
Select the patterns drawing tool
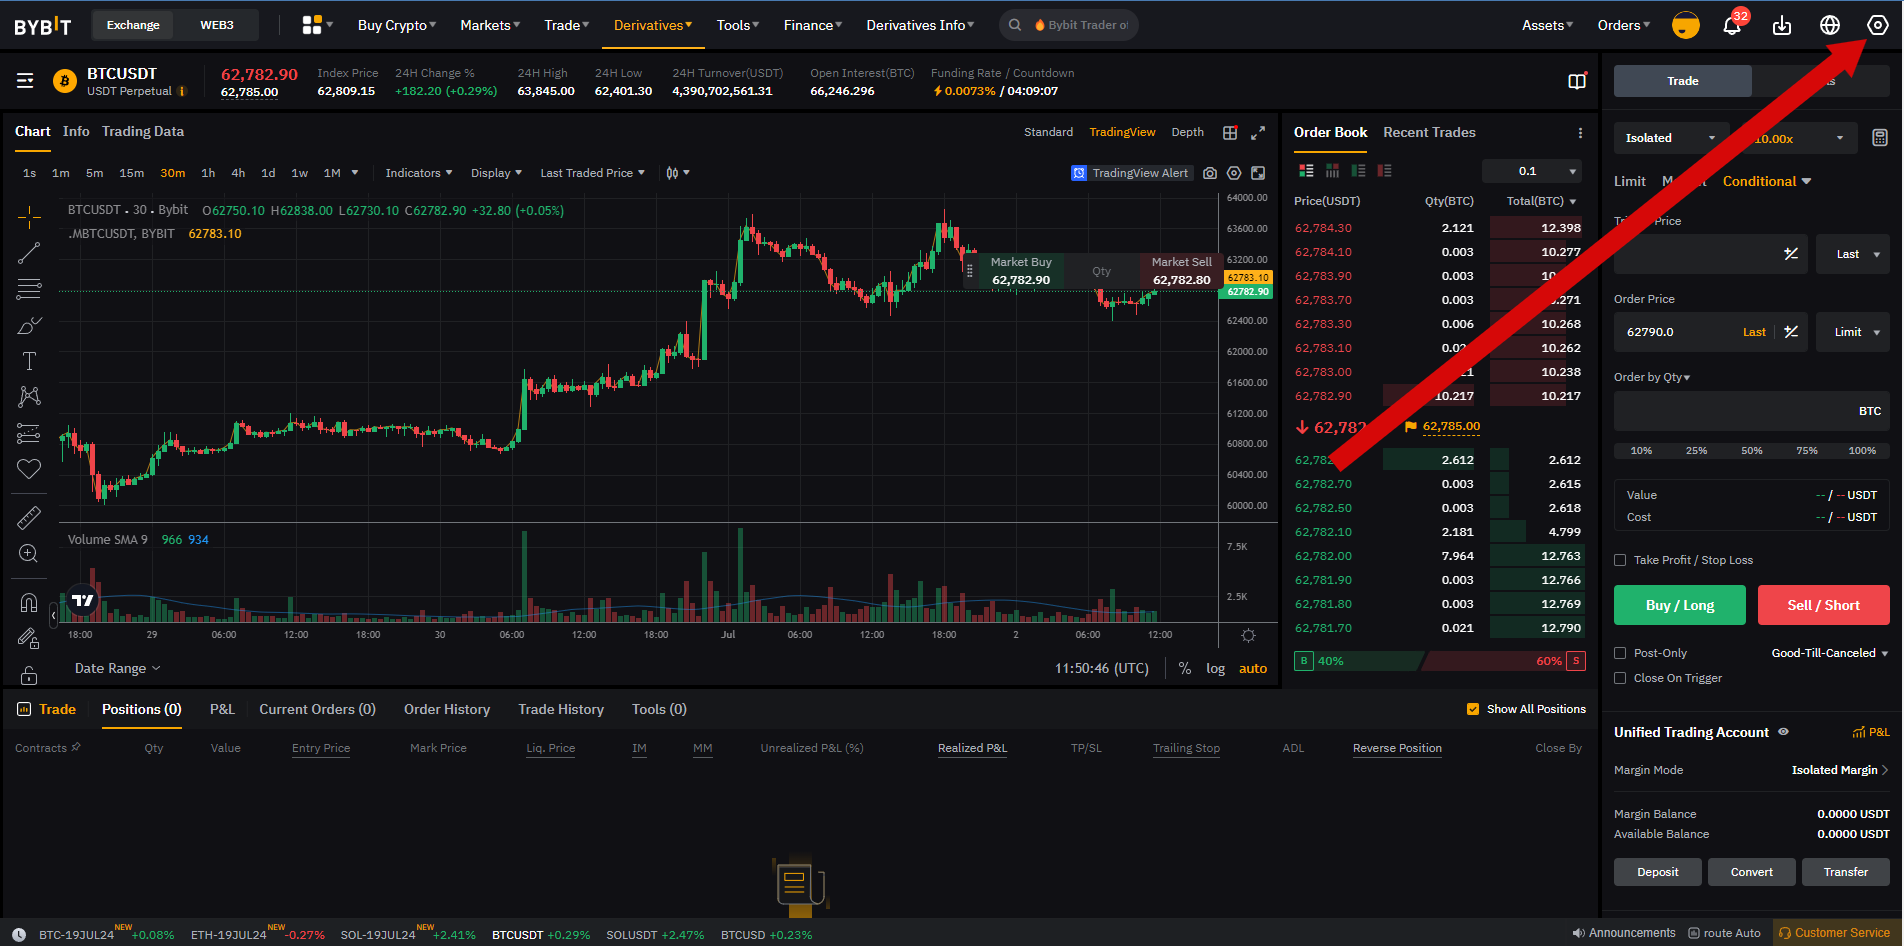pyautogui.click(x=29, y=397)
